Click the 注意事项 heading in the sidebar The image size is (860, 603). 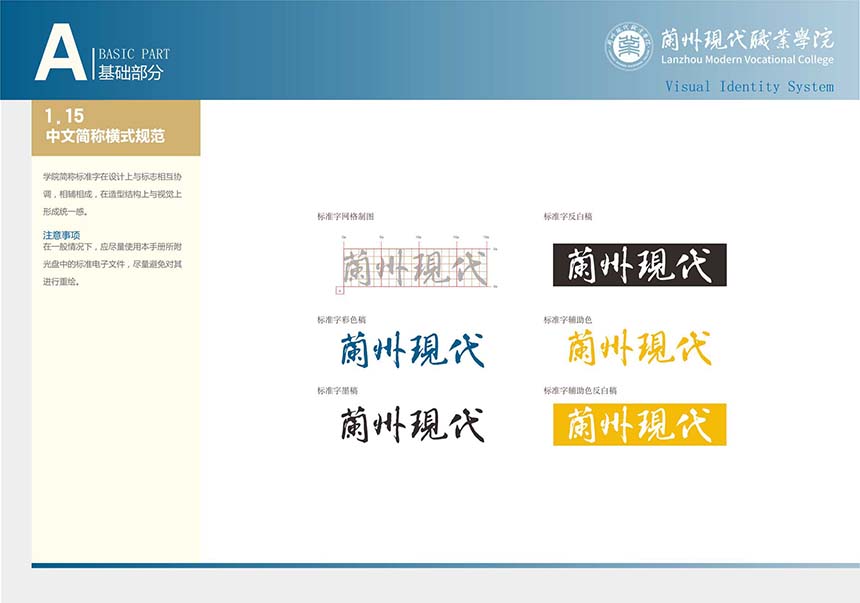tap(62, 234)
